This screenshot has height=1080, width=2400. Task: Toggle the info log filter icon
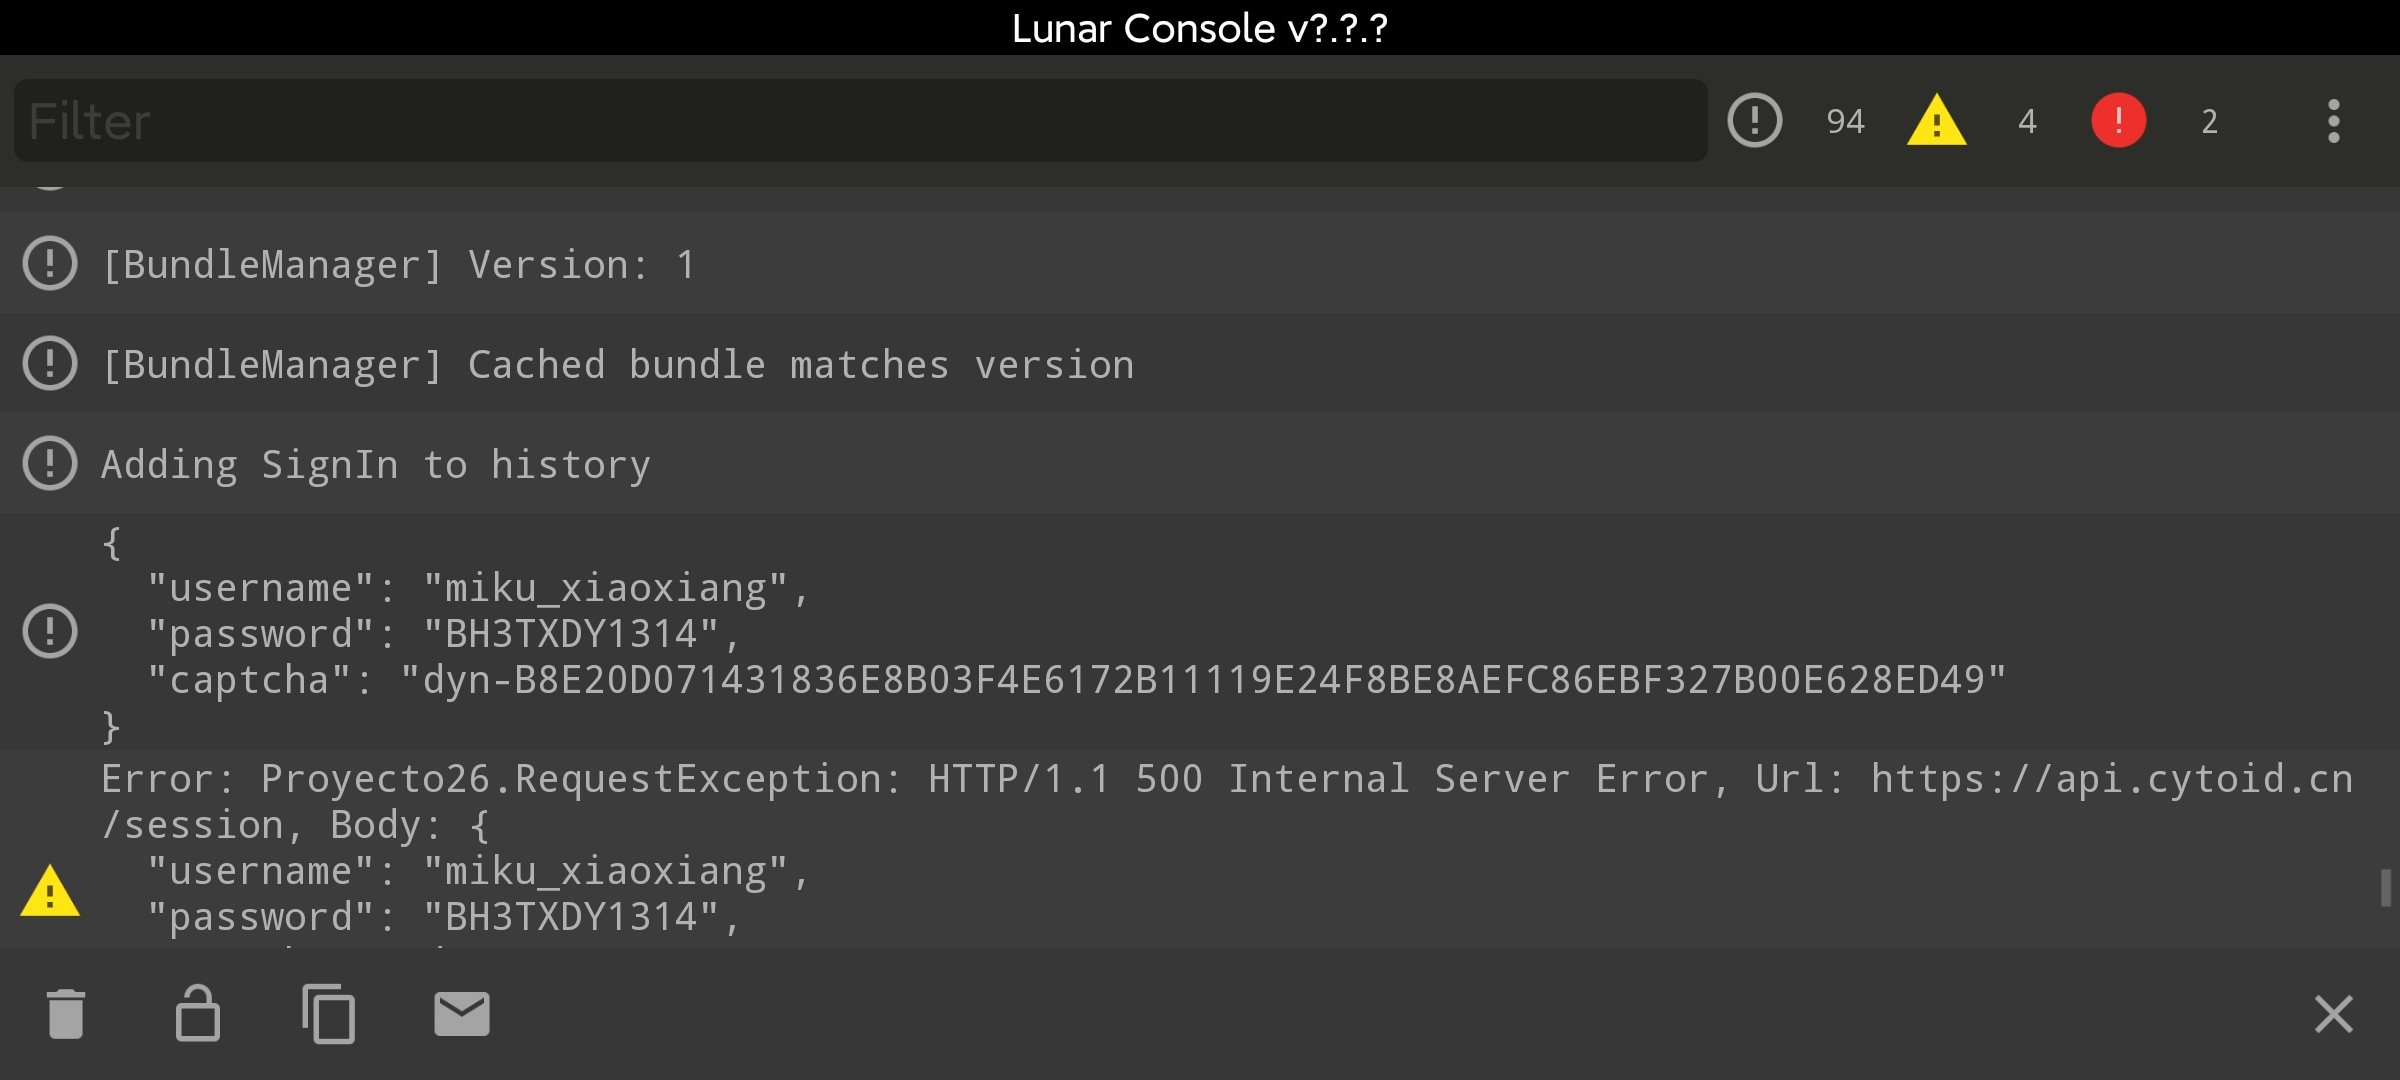click(x=1754, y=121)
